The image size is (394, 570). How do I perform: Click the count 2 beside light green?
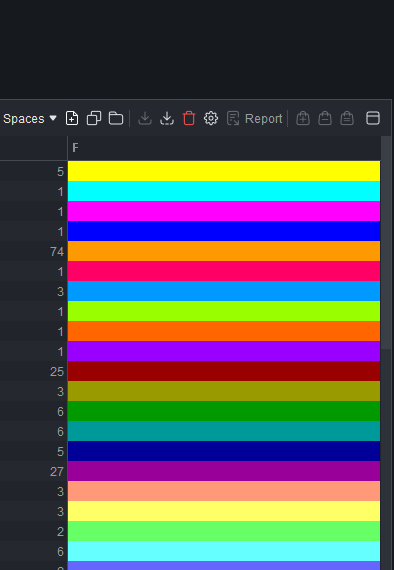coord(60,531)
